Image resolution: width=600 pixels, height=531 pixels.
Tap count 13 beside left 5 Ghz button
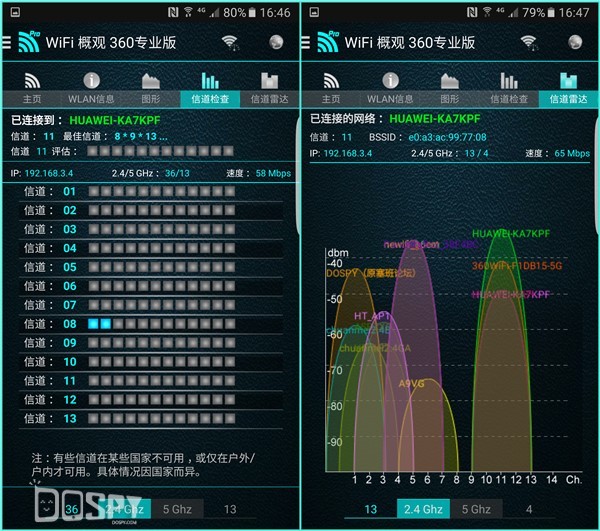pyautogui.click(x=230, y=509)
